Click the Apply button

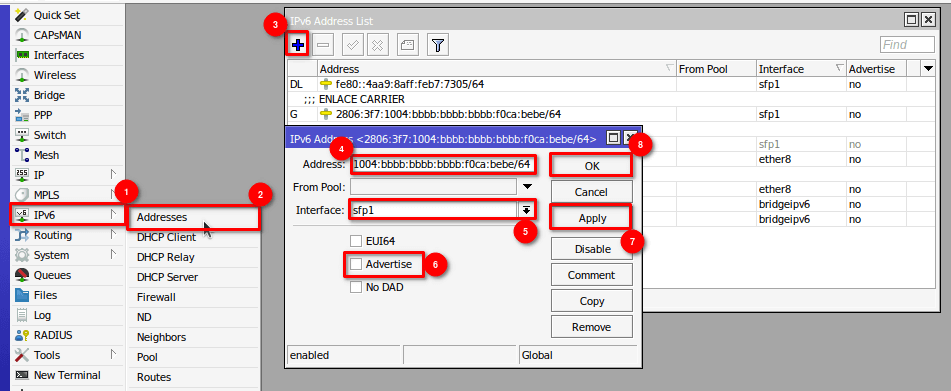(591, 218)
